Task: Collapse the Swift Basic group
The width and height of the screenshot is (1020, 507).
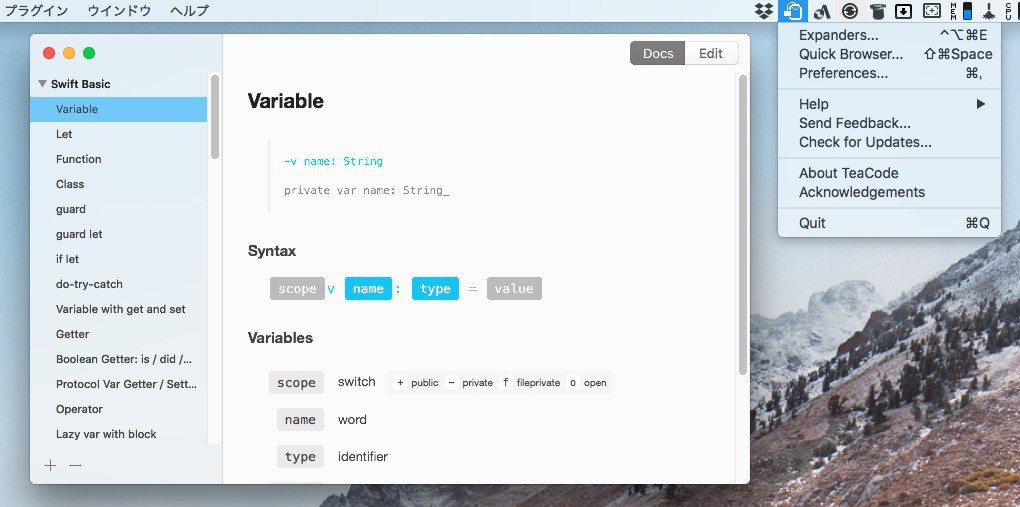Action: click(x=42, y=84)
